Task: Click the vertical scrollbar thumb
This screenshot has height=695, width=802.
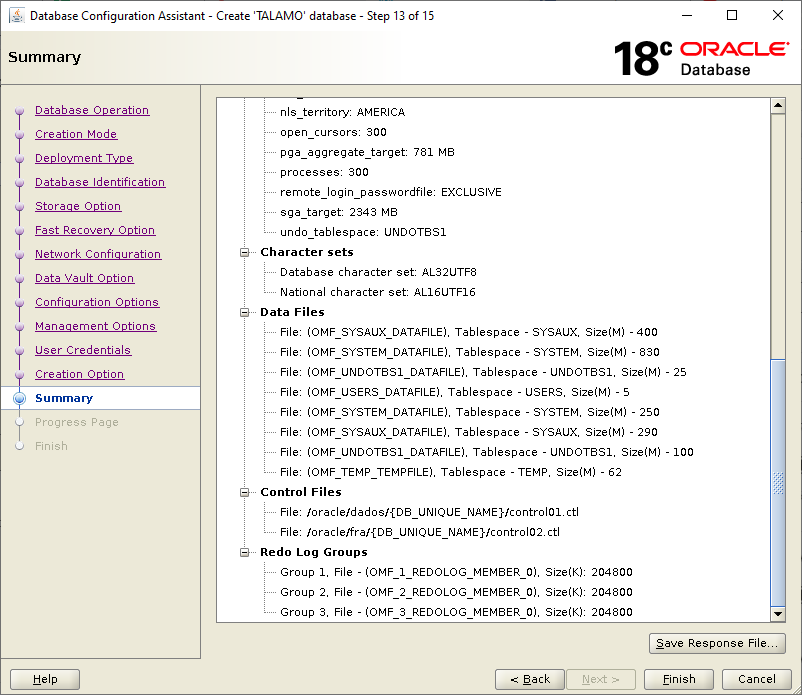Action: (x=778, y=482)
